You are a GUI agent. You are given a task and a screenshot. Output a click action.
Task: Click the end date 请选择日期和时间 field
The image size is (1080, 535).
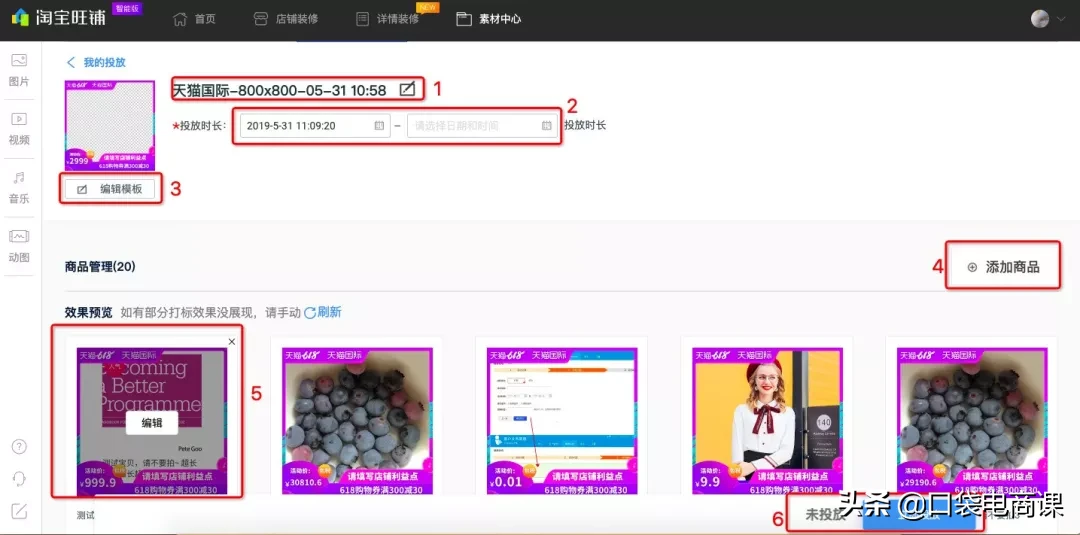point(482,125)
